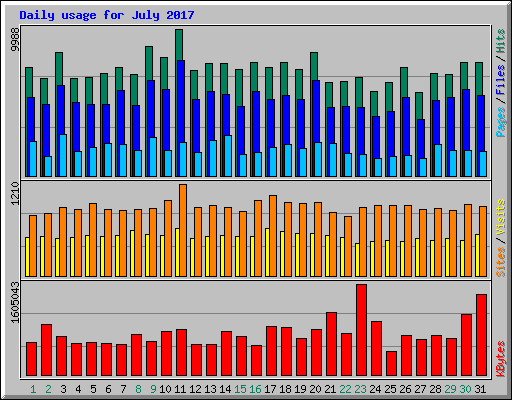Click the KBytes legend label

coord(501,359)
